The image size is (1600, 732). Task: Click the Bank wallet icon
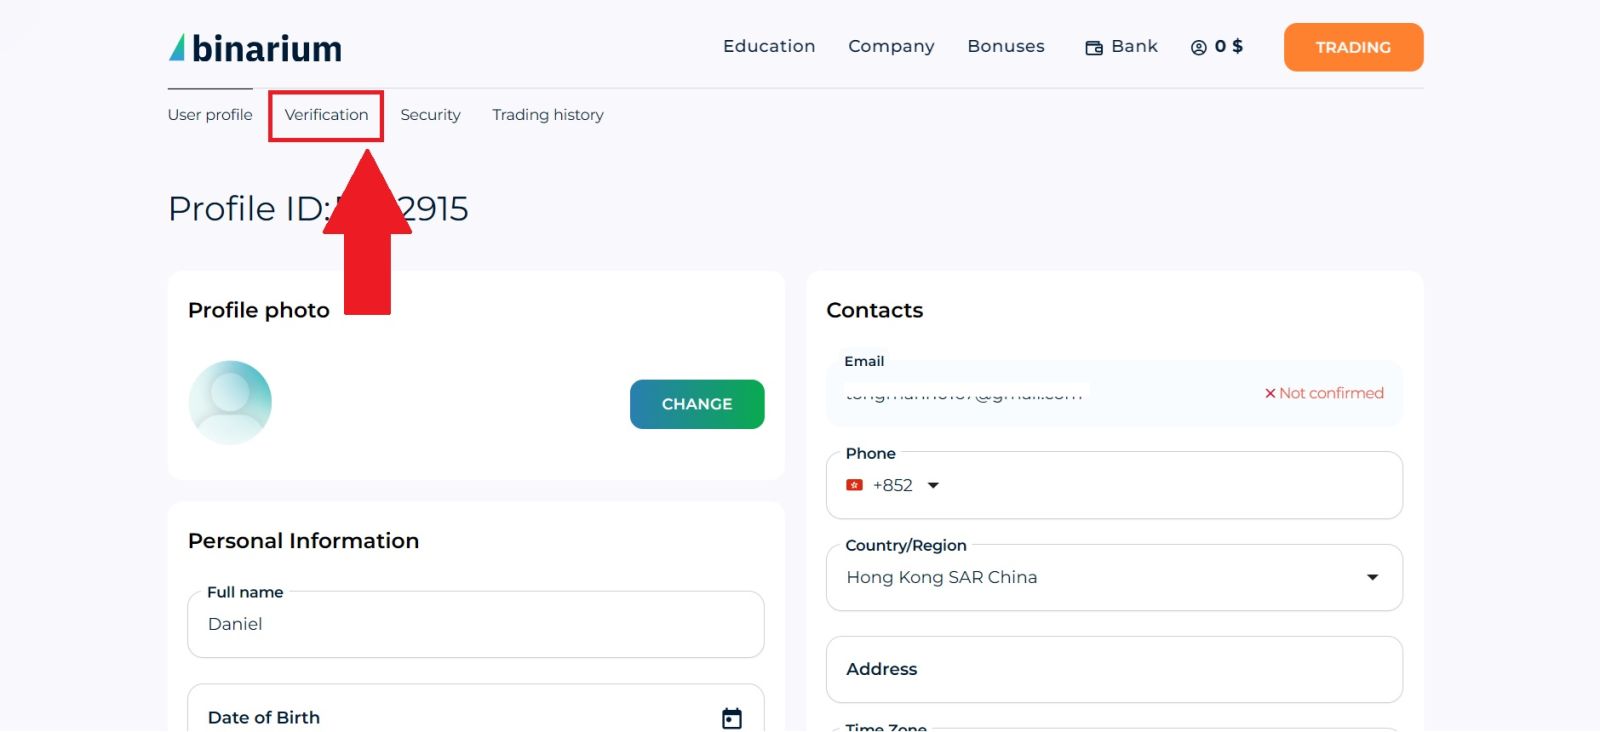tap(1094, 48)
